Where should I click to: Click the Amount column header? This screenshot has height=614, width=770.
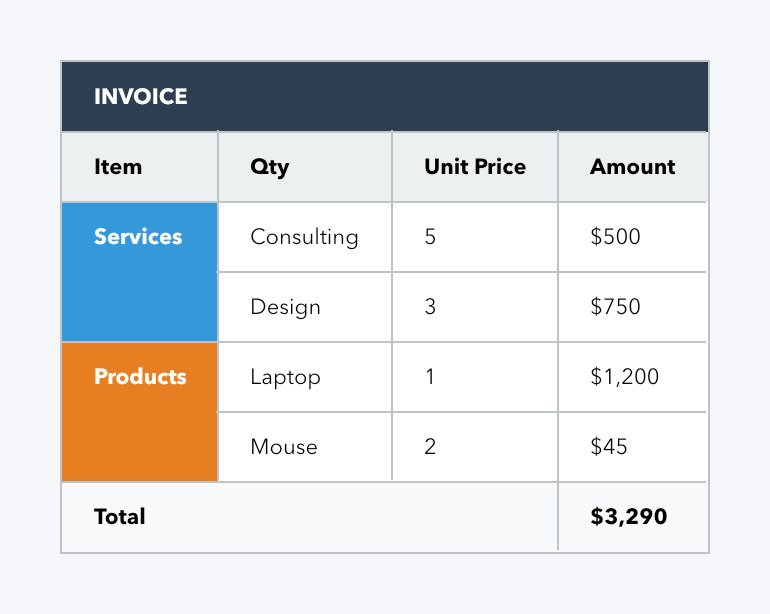click(632, 167)
